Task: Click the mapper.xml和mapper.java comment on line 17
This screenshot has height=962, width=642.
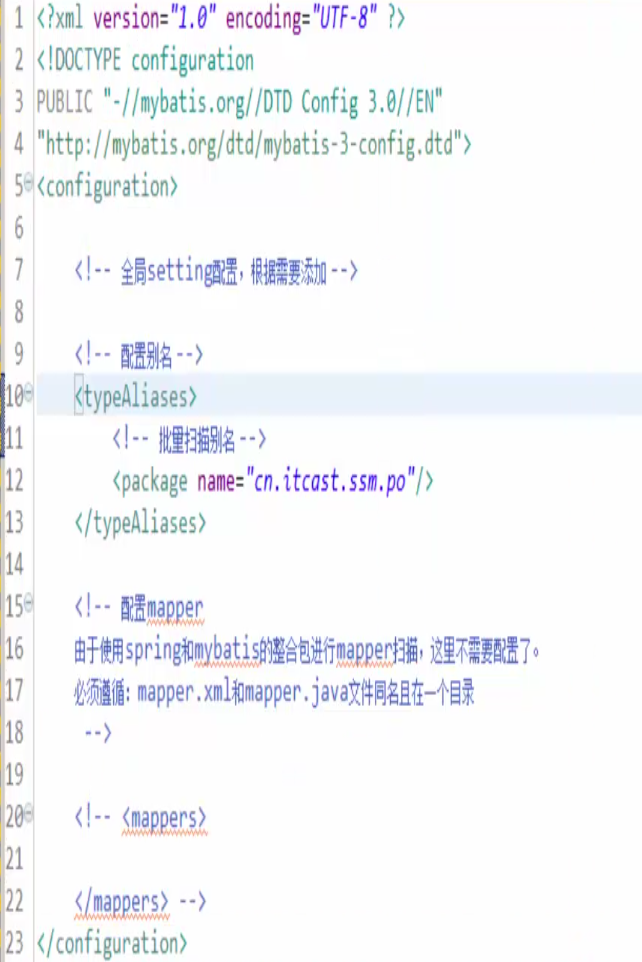Action: click(274, 693)
